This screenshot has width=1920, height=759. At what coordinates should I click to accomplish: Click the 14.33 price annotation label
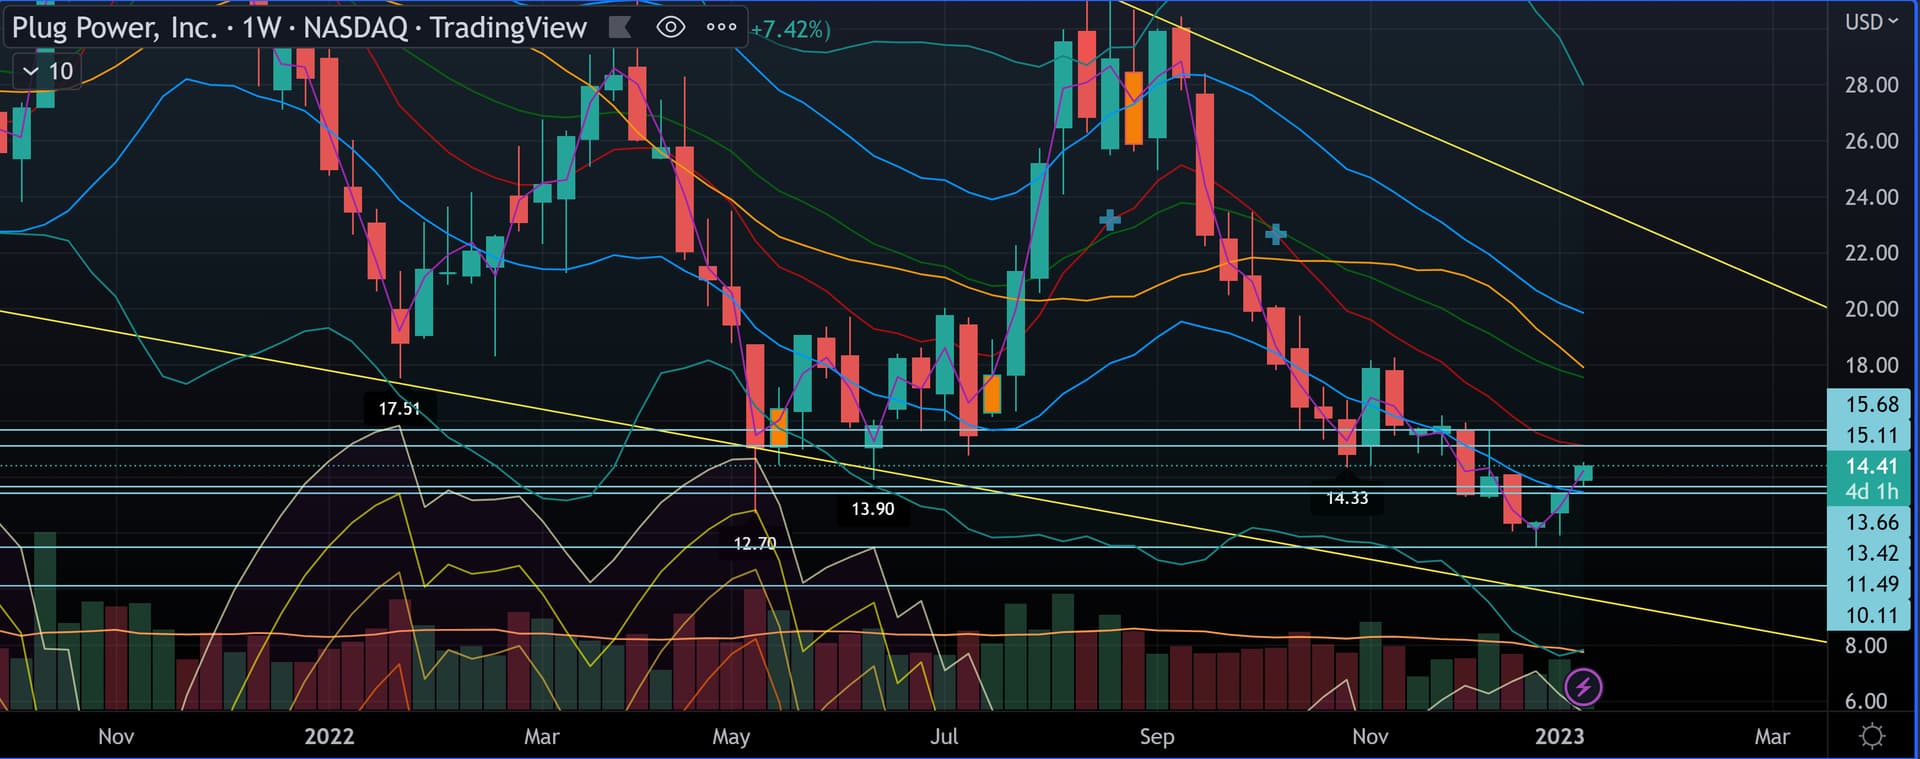1346,498
